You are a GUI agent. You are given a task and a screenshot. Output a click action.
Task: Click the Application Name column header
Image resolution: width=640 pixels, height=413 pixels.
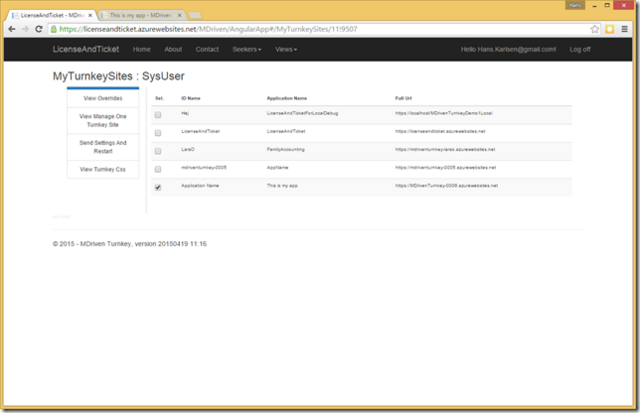point(287,98)
